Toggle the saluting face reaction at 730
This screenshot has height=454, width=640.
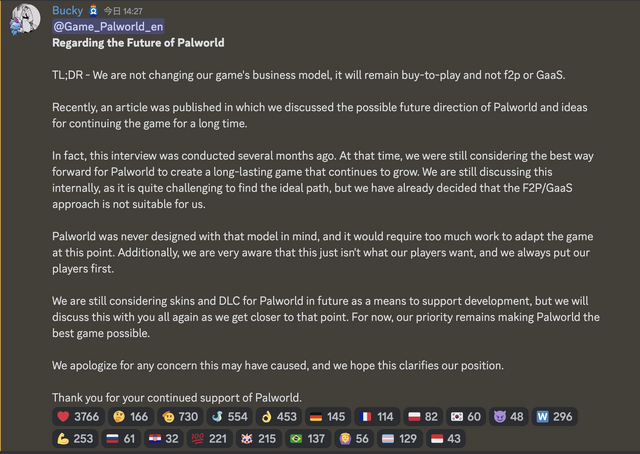pos(180,416)
